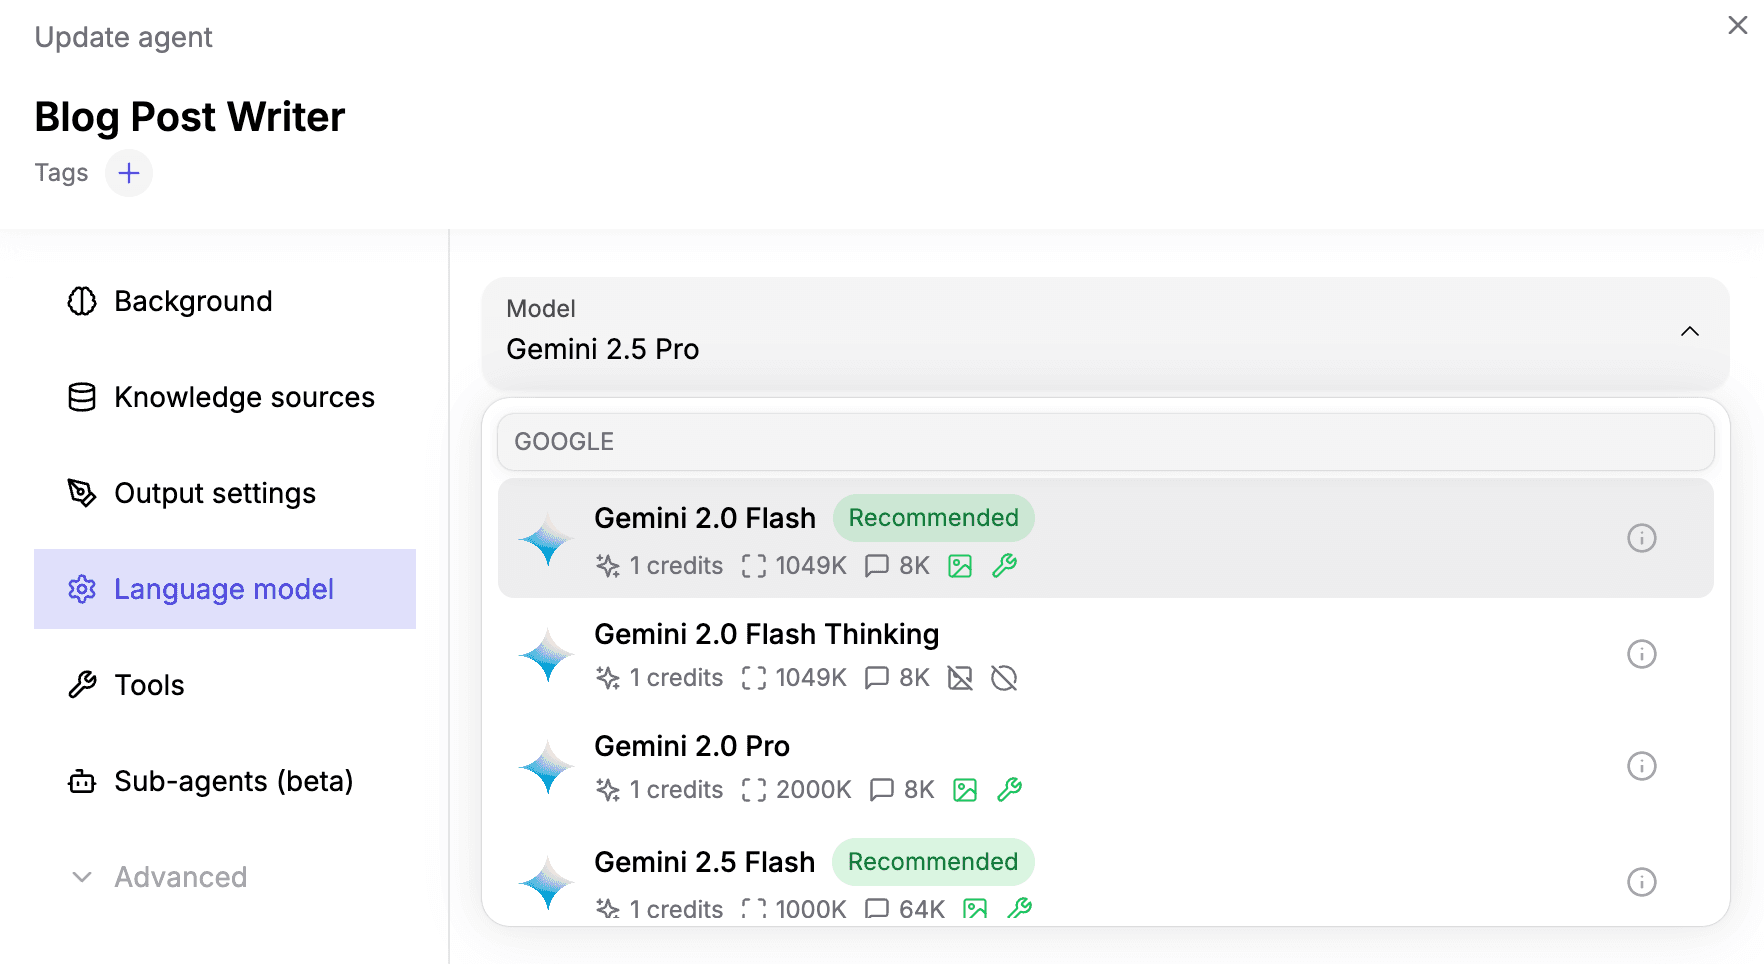View info for Gemini 2.5 Flash

[1641, 882]
